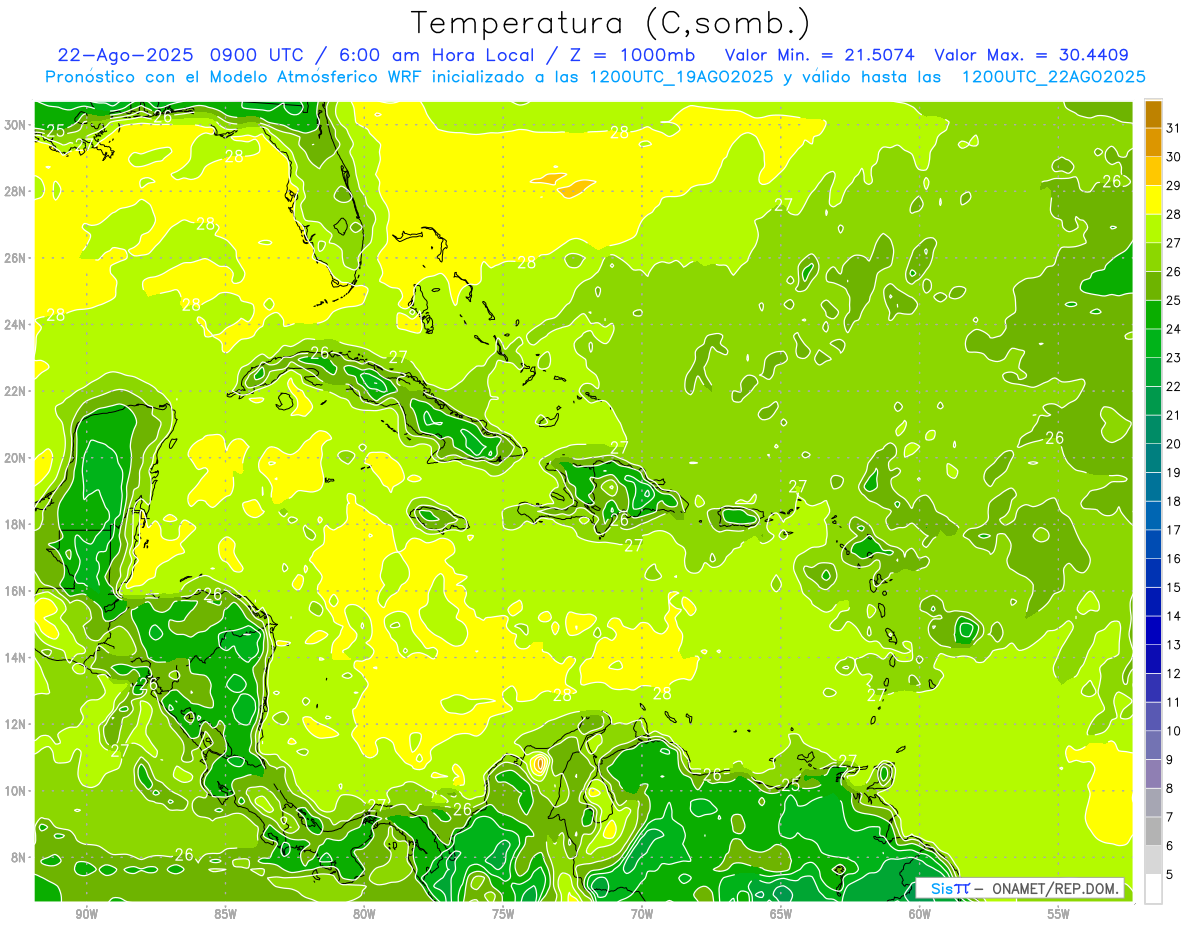Click the 22N latitude axis label
The height and width of the screenshot is (927, 1200).
(16, 391)
